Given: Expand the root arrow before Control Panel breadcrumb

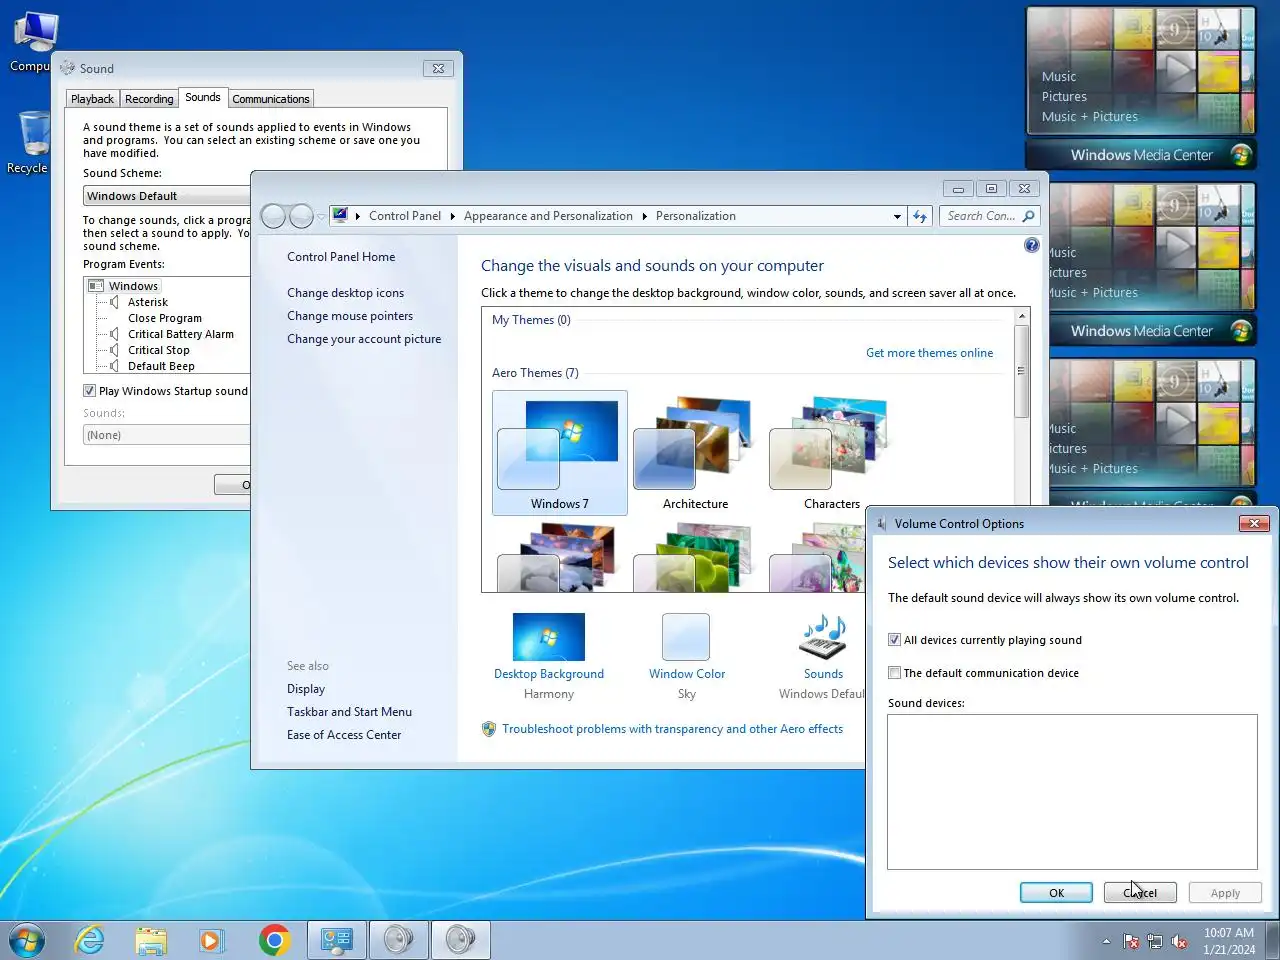Looking at the screenshot, I should click(x=357, y=216).
